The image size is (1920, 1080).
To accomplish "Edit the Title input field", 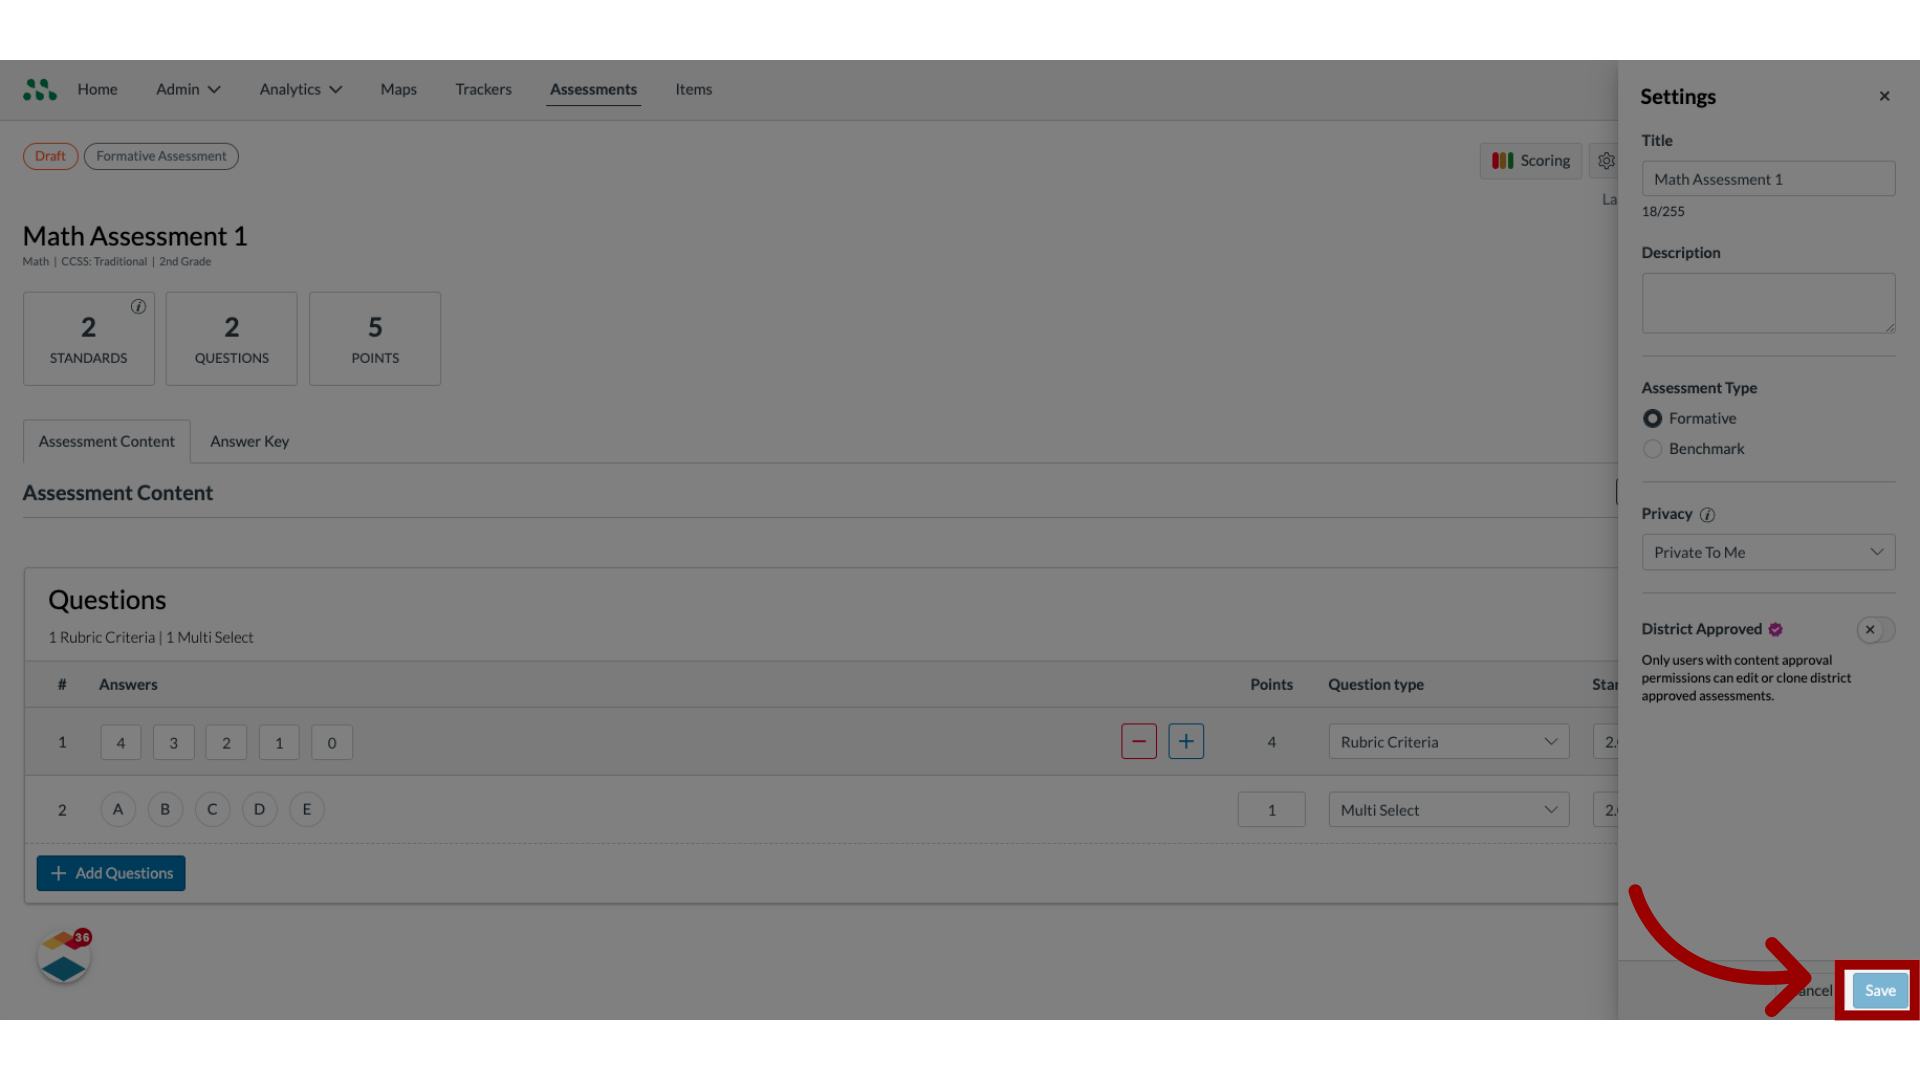I will click(1768, 178).
